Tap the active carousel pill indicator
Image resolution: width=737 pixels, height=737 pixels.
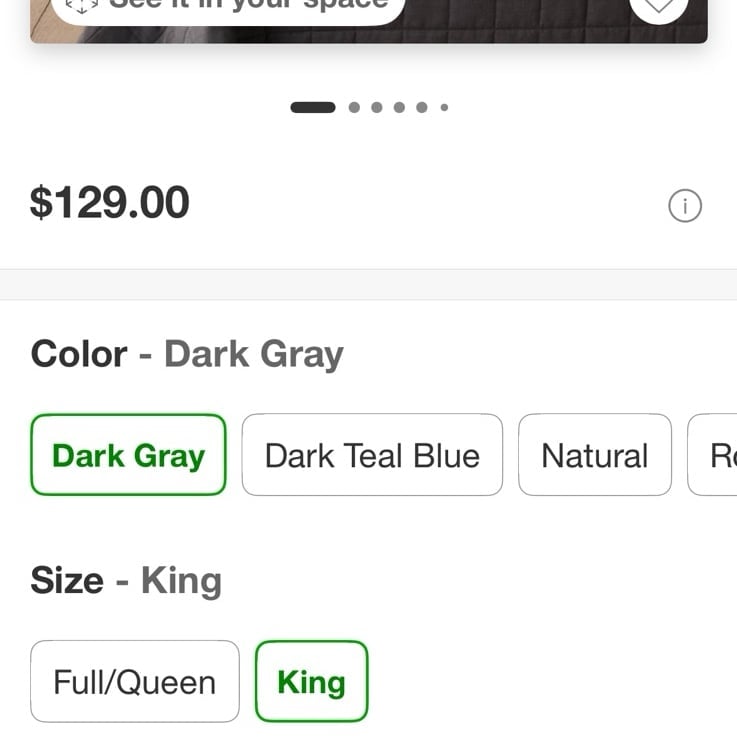tap(313, 108)
